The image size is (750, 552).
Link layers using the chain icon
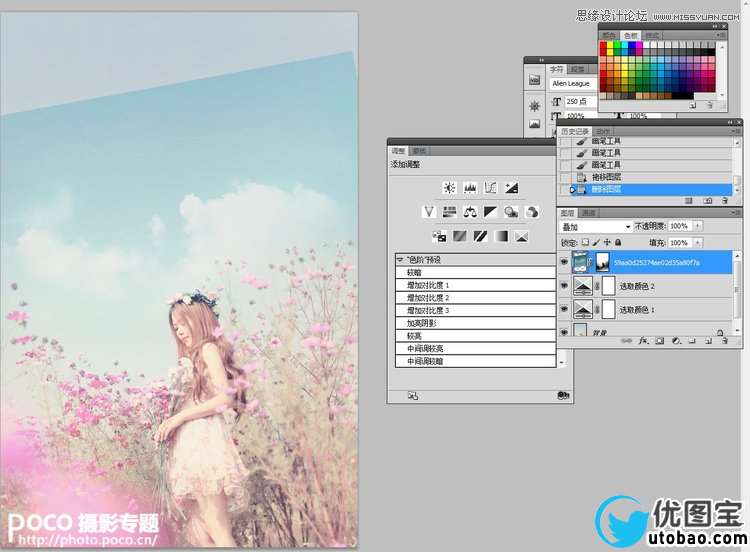(x=626, y=341)
